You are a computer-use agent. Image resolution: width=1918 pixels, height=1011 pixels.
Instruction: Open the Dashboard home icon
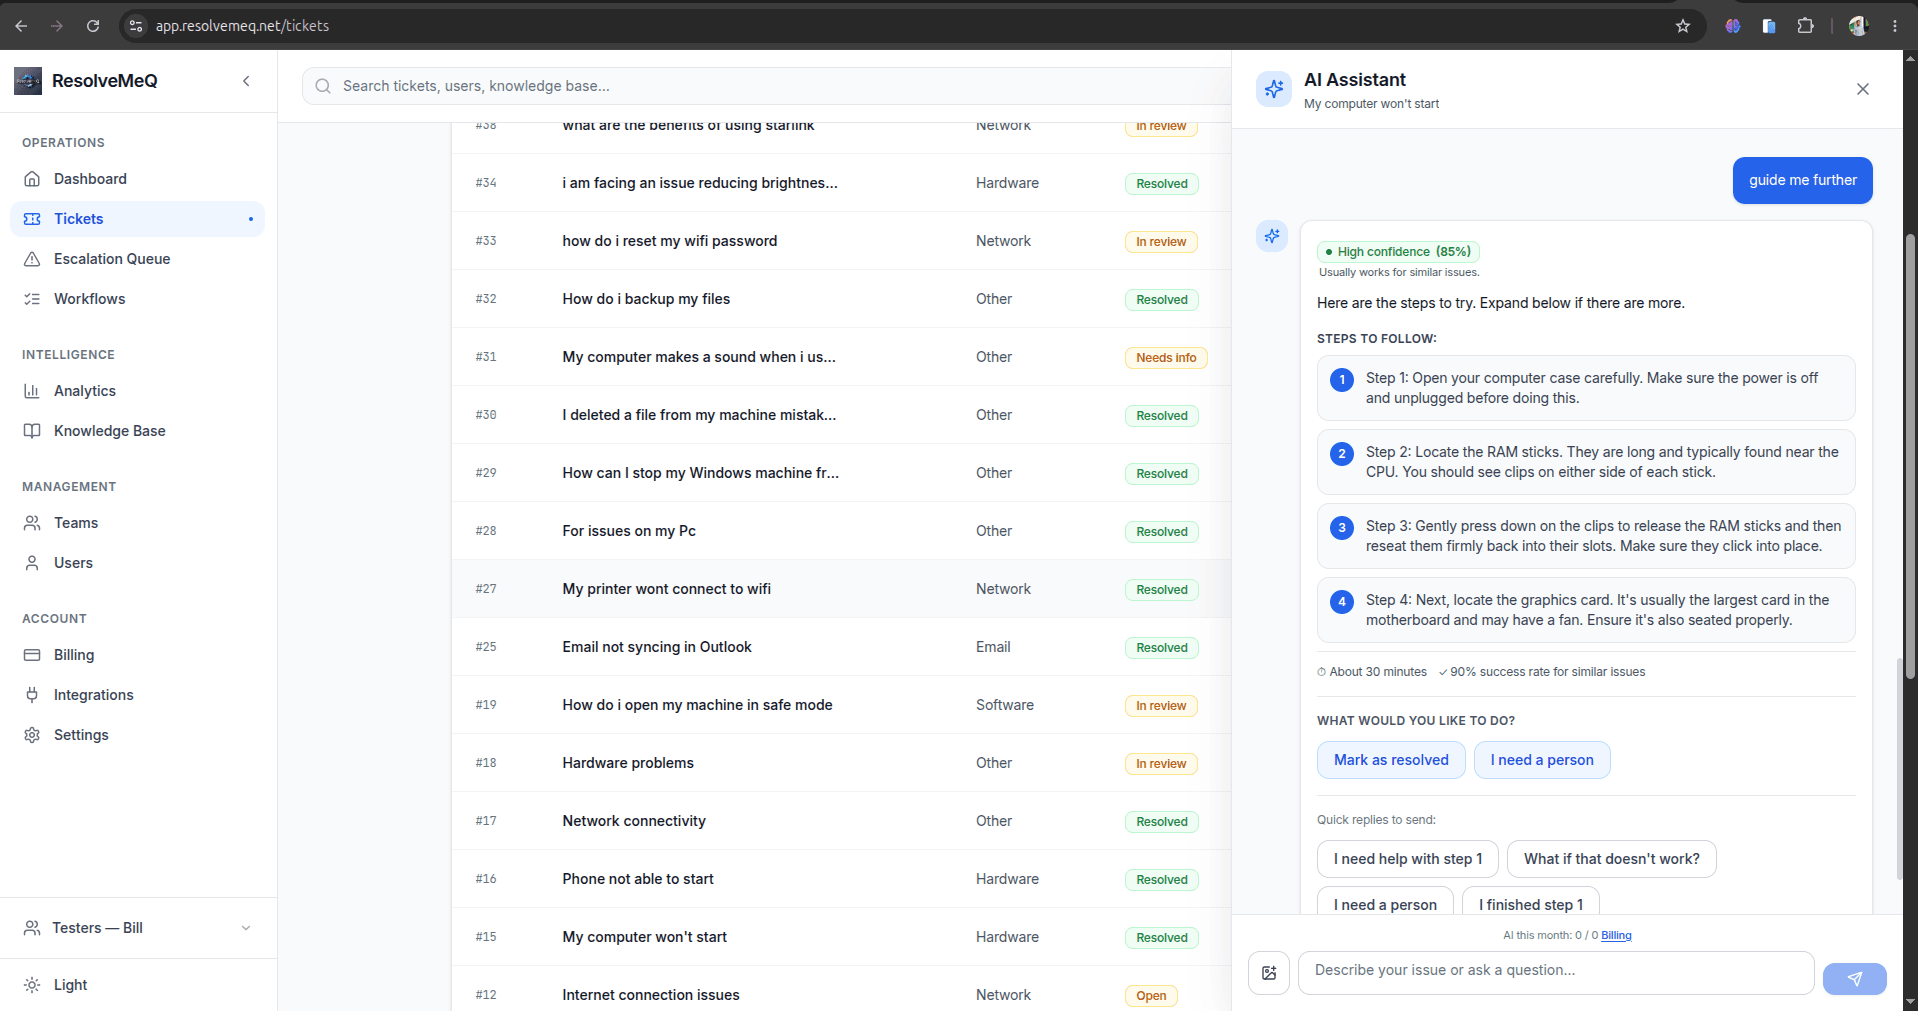(32, 179)
